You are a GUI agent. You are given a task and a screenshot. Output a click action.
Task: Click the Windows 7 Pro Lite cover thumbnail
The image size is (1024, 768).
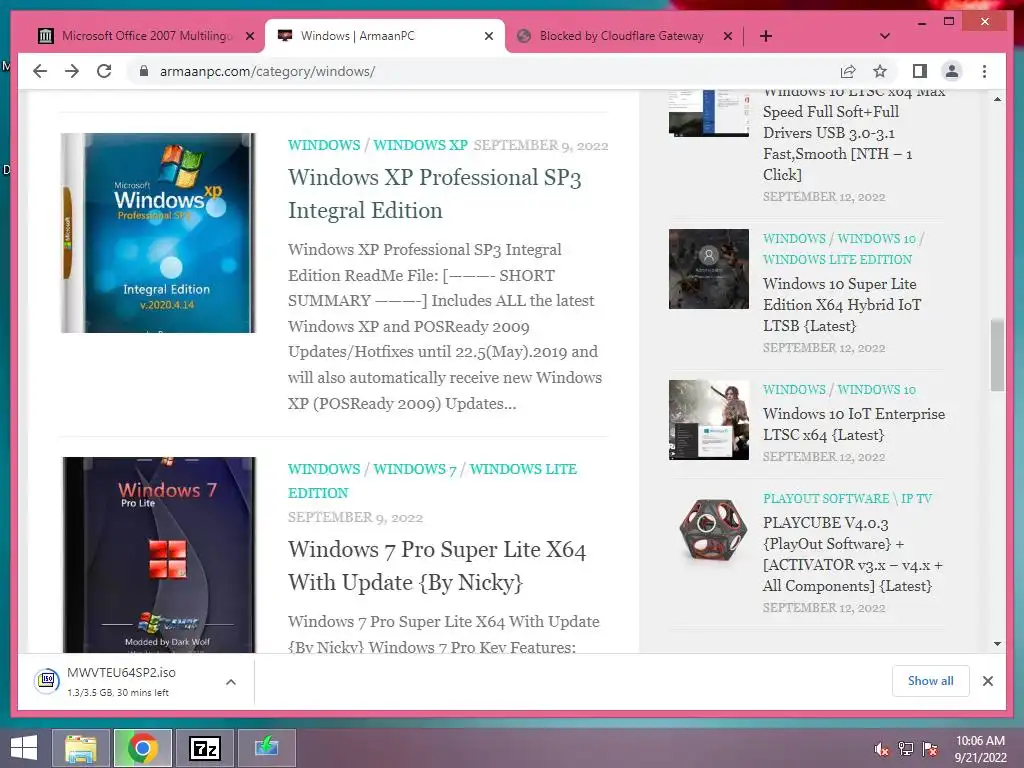[159, 554]
